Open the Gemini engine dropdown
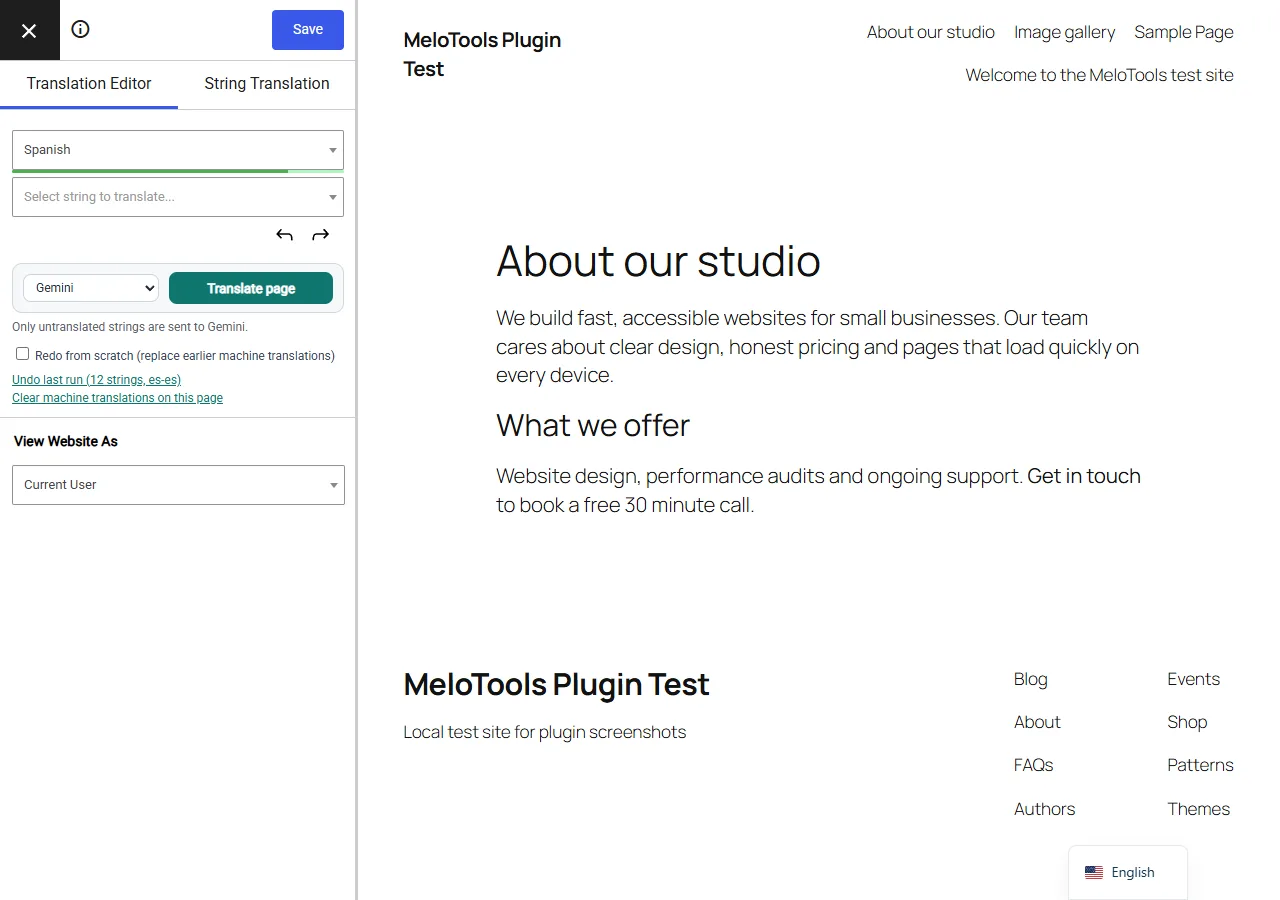The width and height of the screenshot is (1280, 900). [x=91, y=288]
